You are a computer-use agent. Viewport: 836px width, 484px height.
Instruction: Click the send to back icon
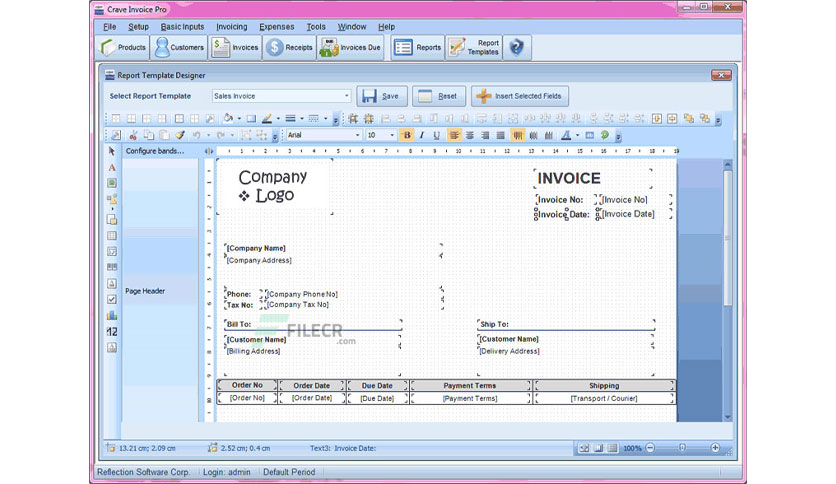click(704, 118)
